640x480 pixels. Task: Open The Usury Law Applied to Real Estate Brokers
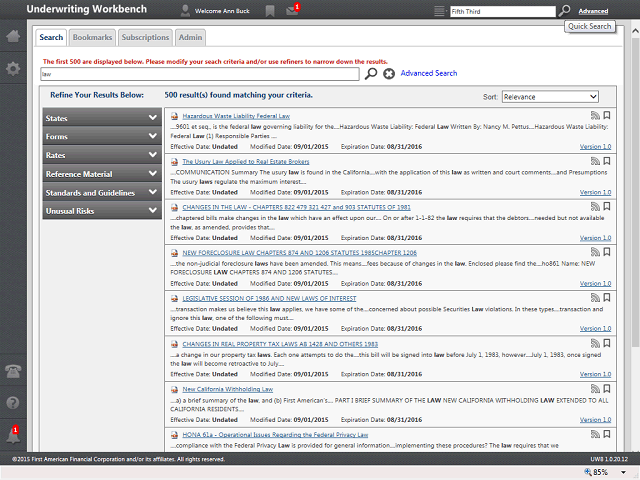[x=246, y=162]
